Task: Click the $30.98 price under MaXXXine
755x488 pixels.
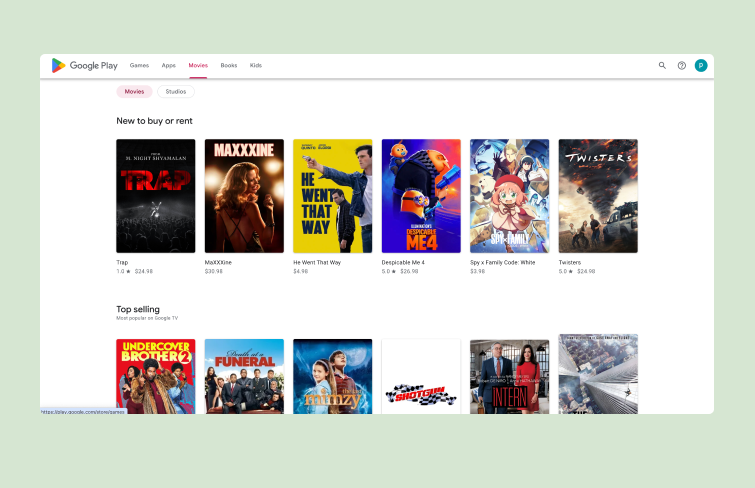Action: click(214, 272)
